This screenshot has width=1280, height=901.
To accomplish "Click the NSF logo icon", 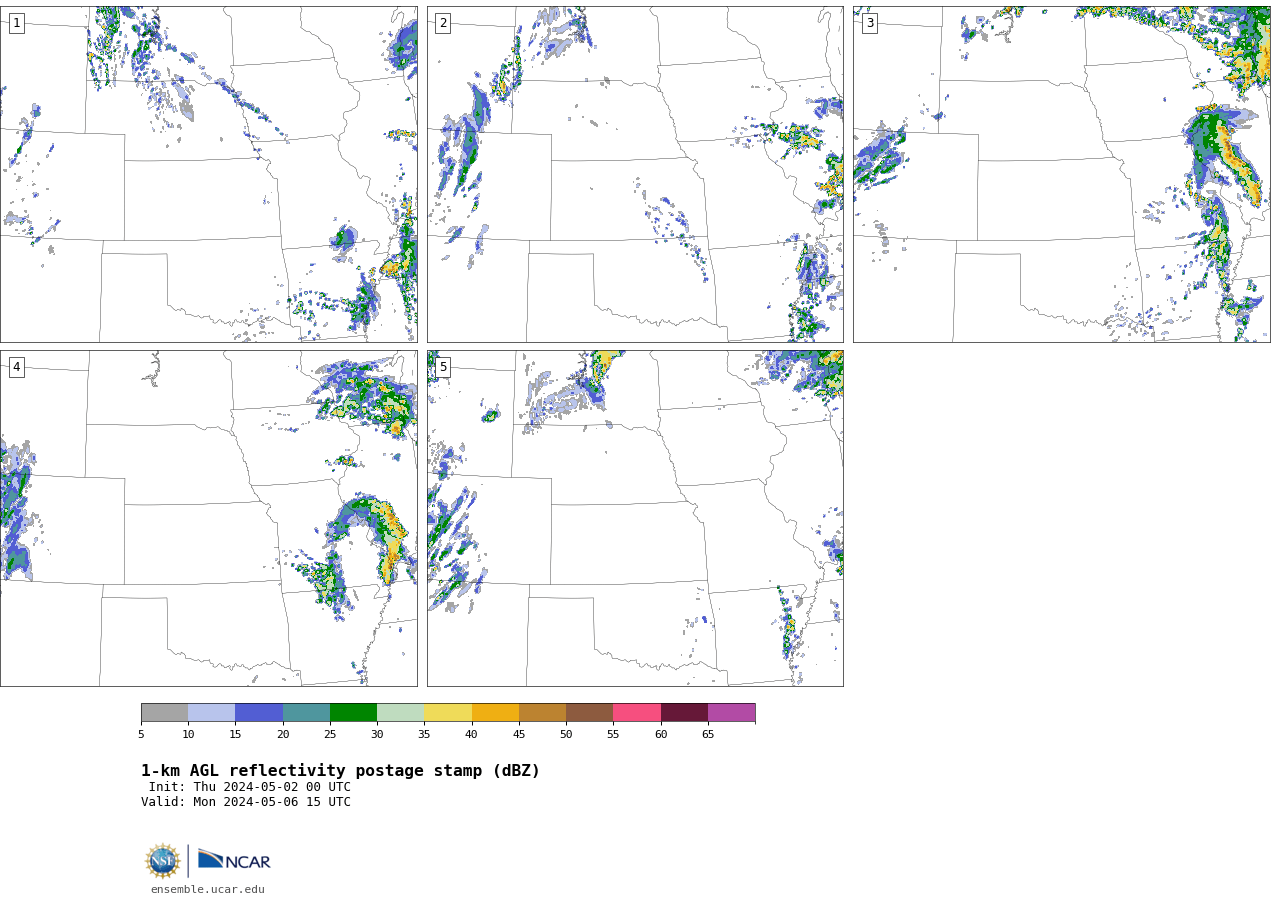I will pyautogui.click(x=163, y=861).
